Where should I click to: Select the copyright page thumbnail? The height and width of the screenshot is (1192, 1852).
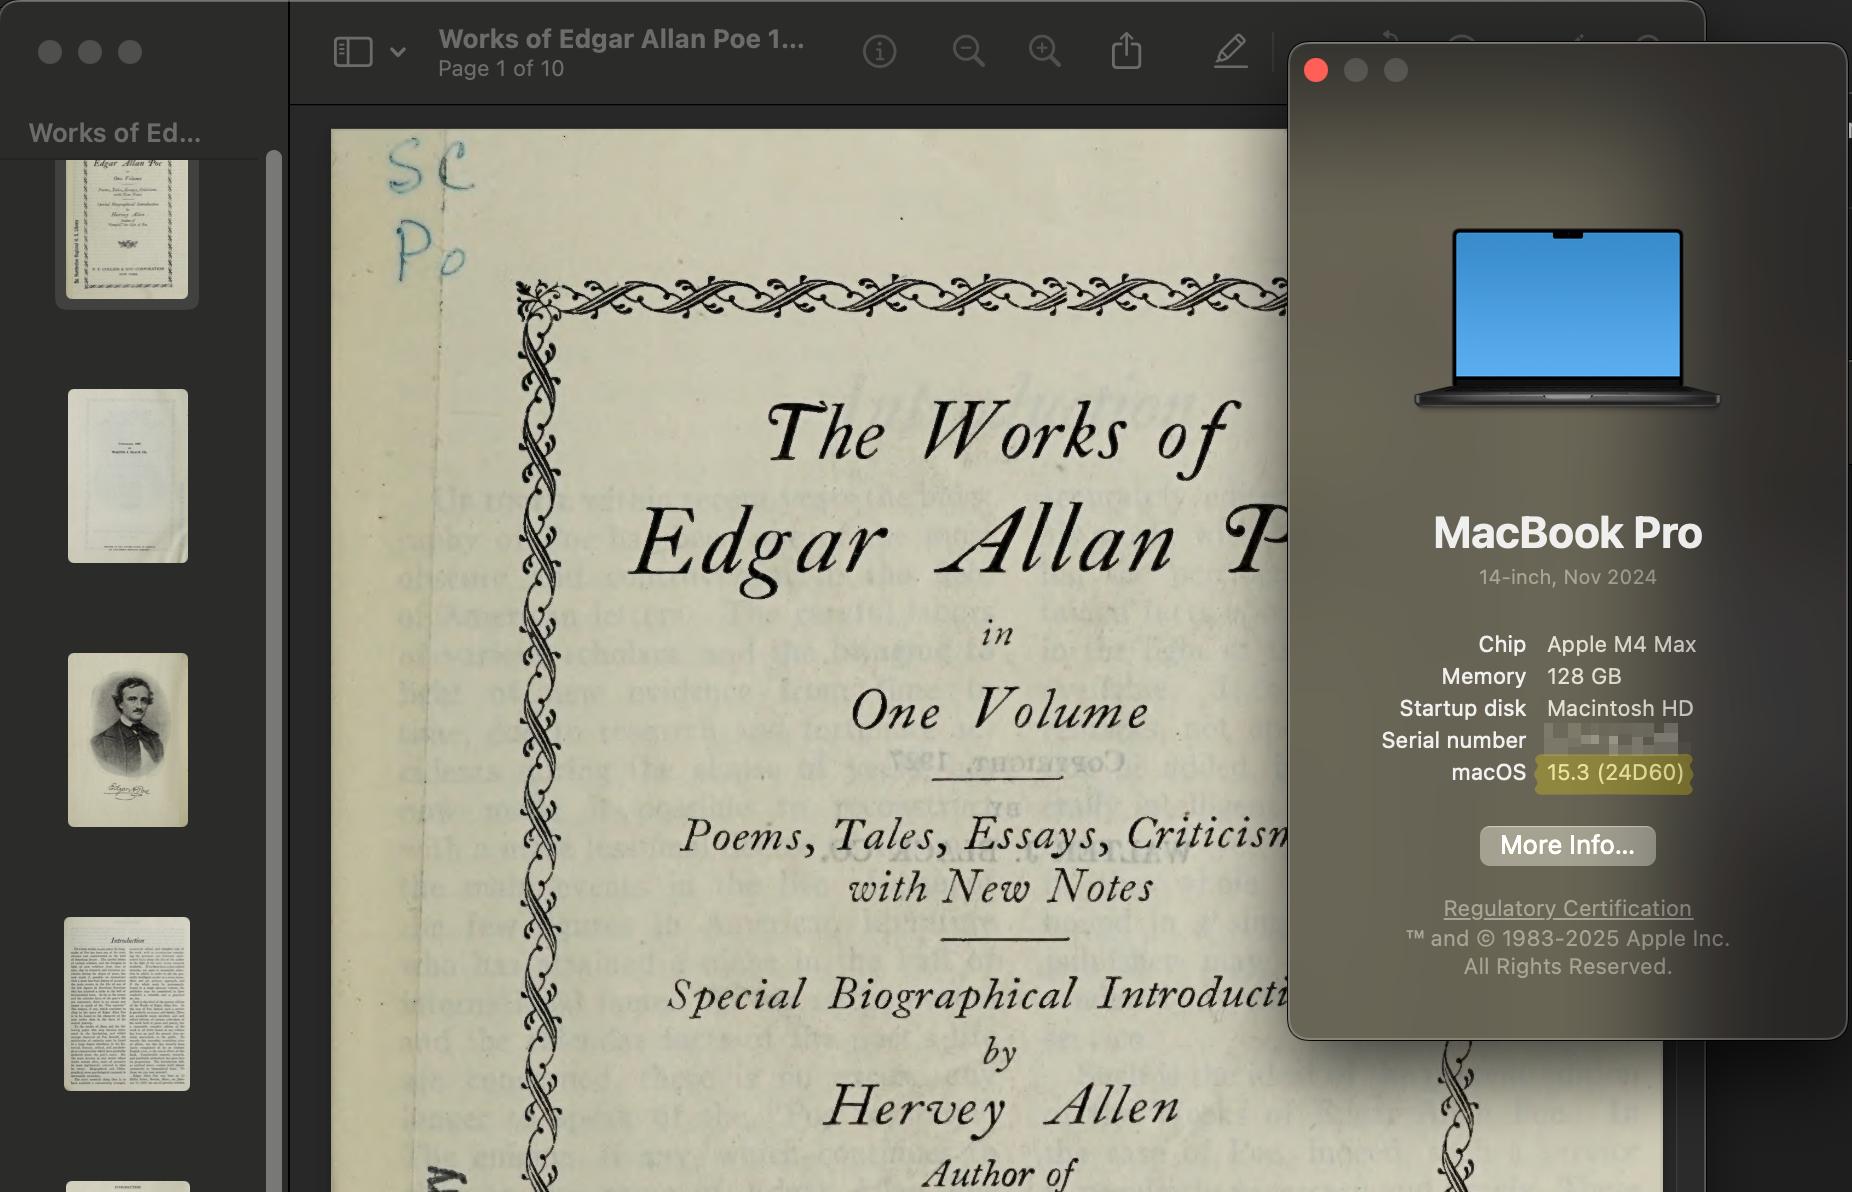click(x=128, y=476)
